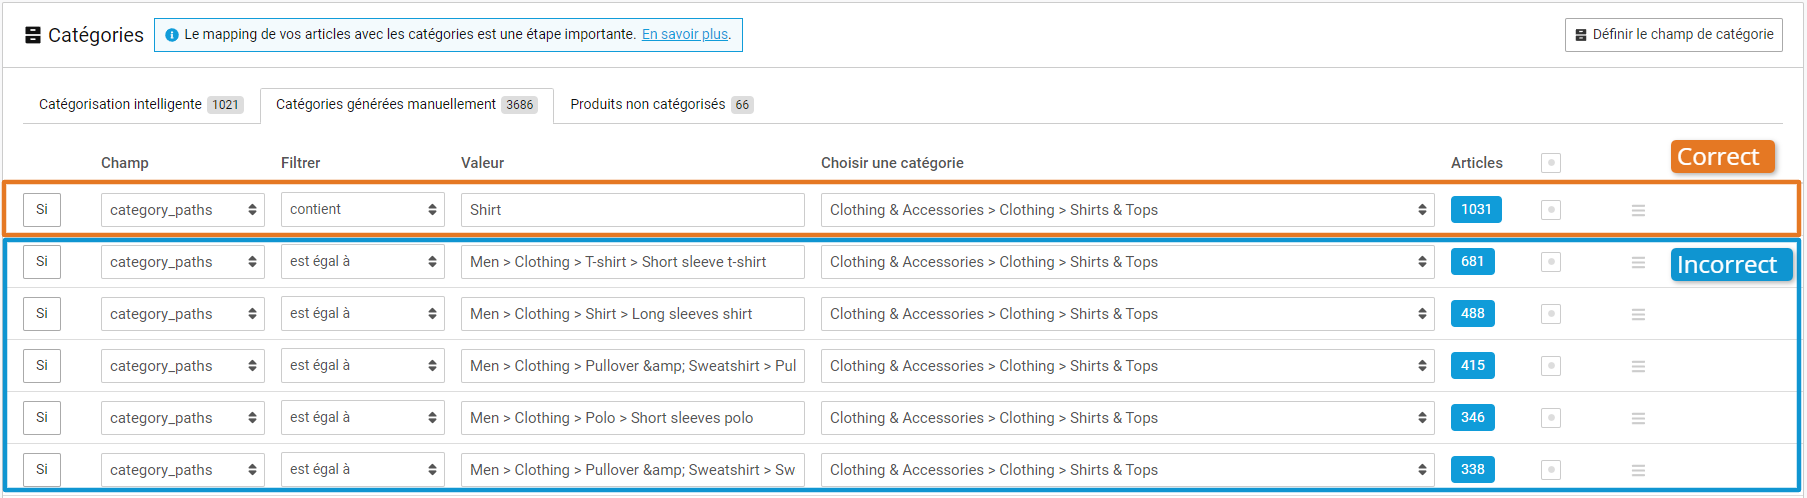
Task: Click the 1031 articles count badge
Action: pos(1475,210)
